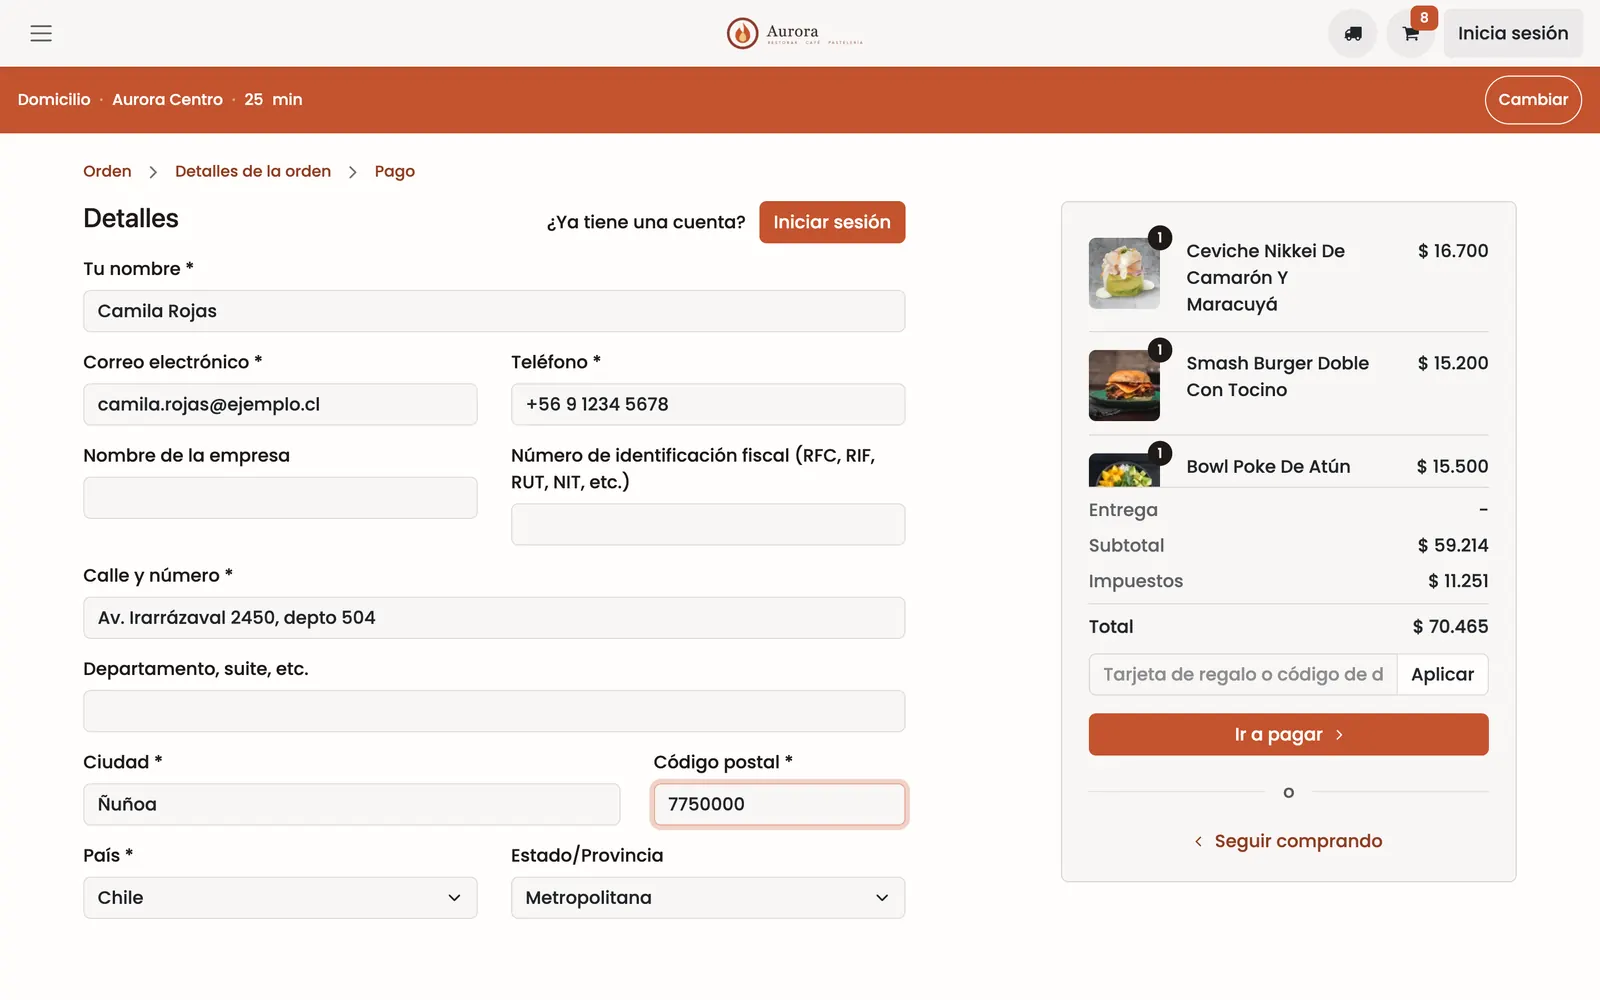The height and width of the screenshot is (1000, 1600).
Task: Click the Aurora logo
Action: 794,33
